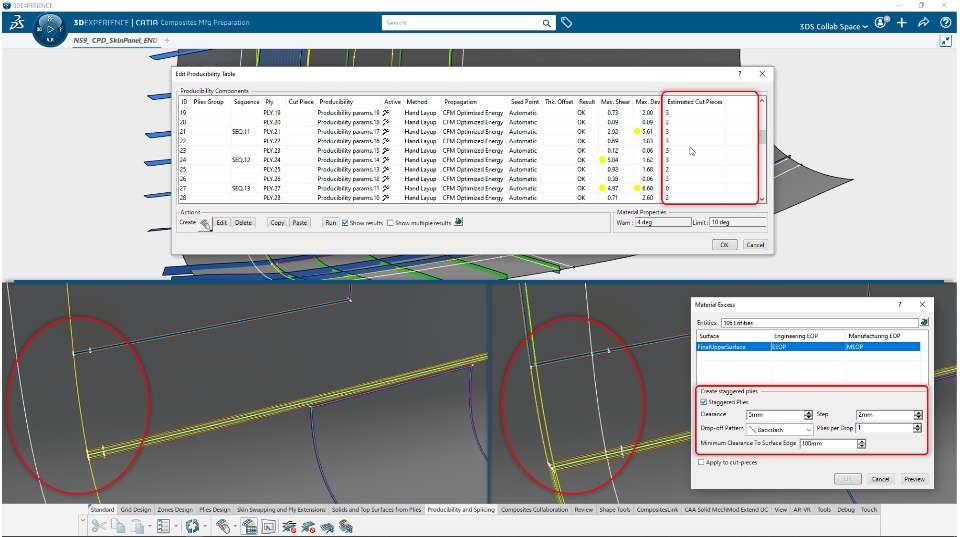This screenshot has height=537, width=960.
Task: Click the properties list icon in bottom toolbar
Action: coord(163,526)
